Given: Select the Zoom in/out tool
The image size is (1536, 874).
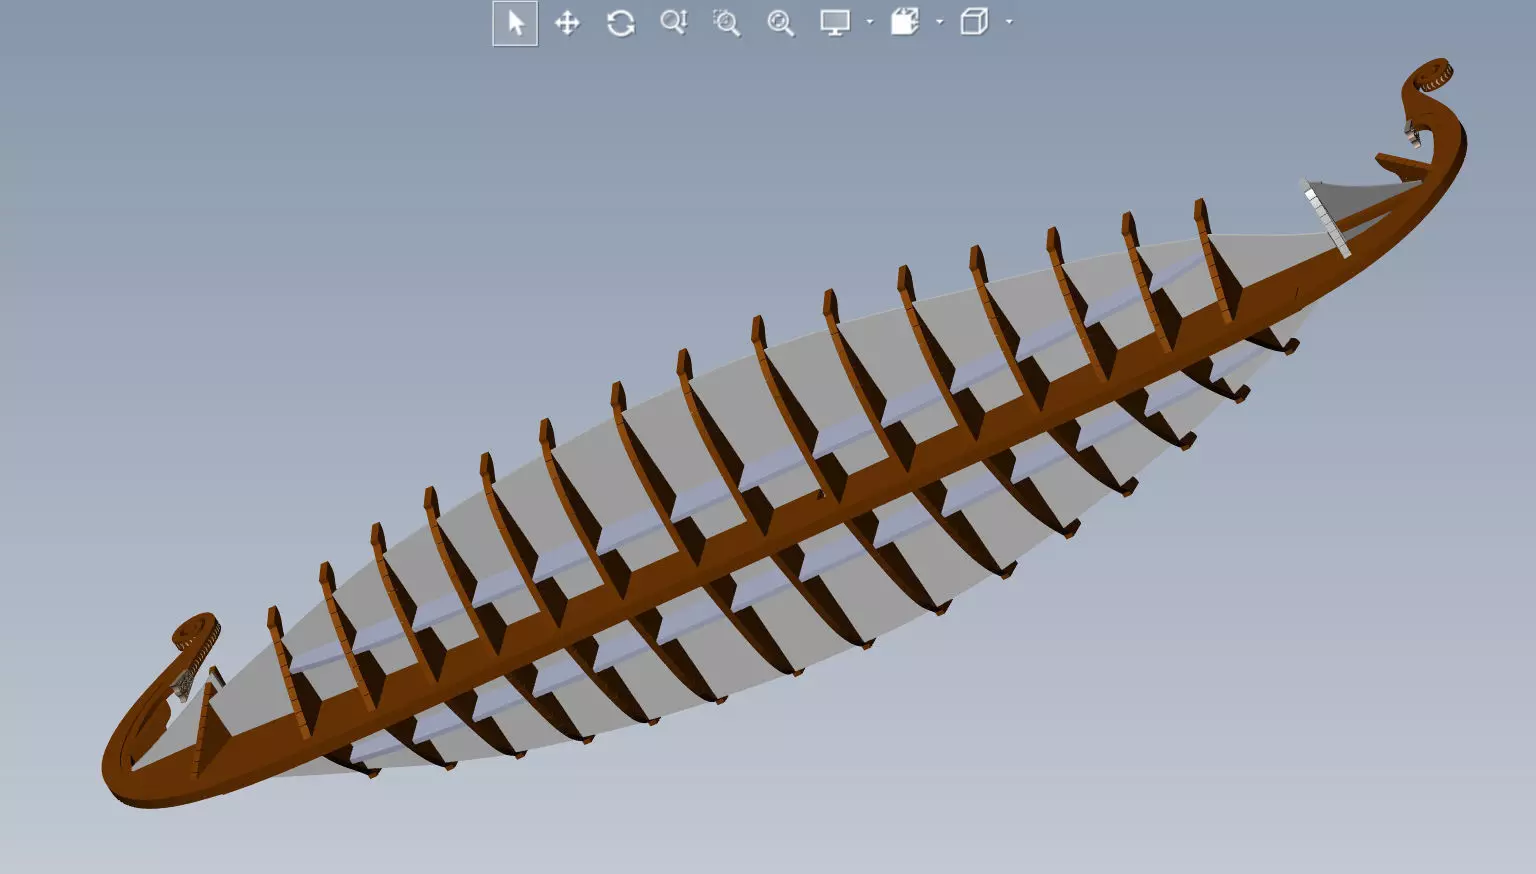Looking at the screenshot, I should 674,23.
